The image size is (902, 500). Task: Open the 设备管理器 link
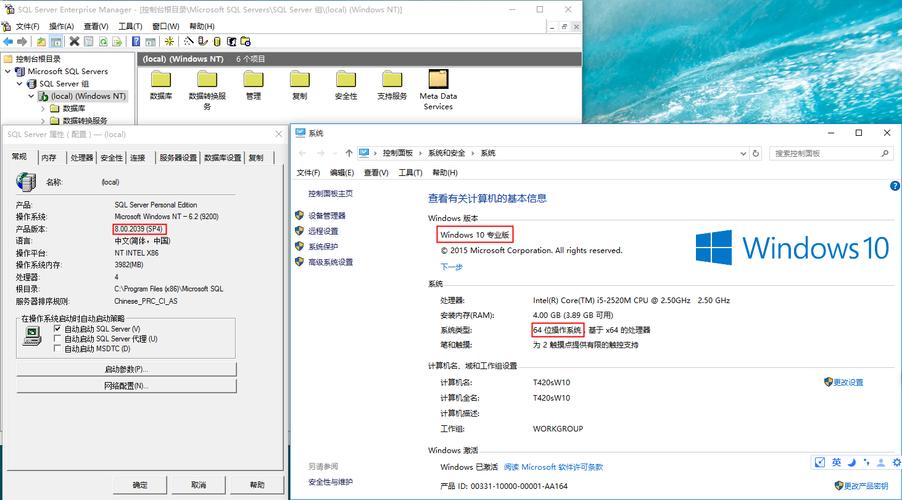click(327, 216)
